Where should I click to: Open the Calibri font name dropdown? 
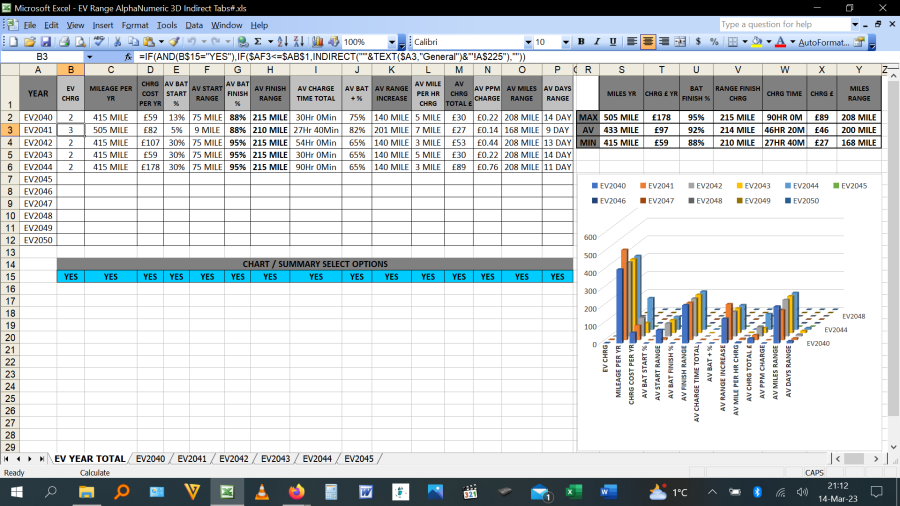(x=528, y=42)
